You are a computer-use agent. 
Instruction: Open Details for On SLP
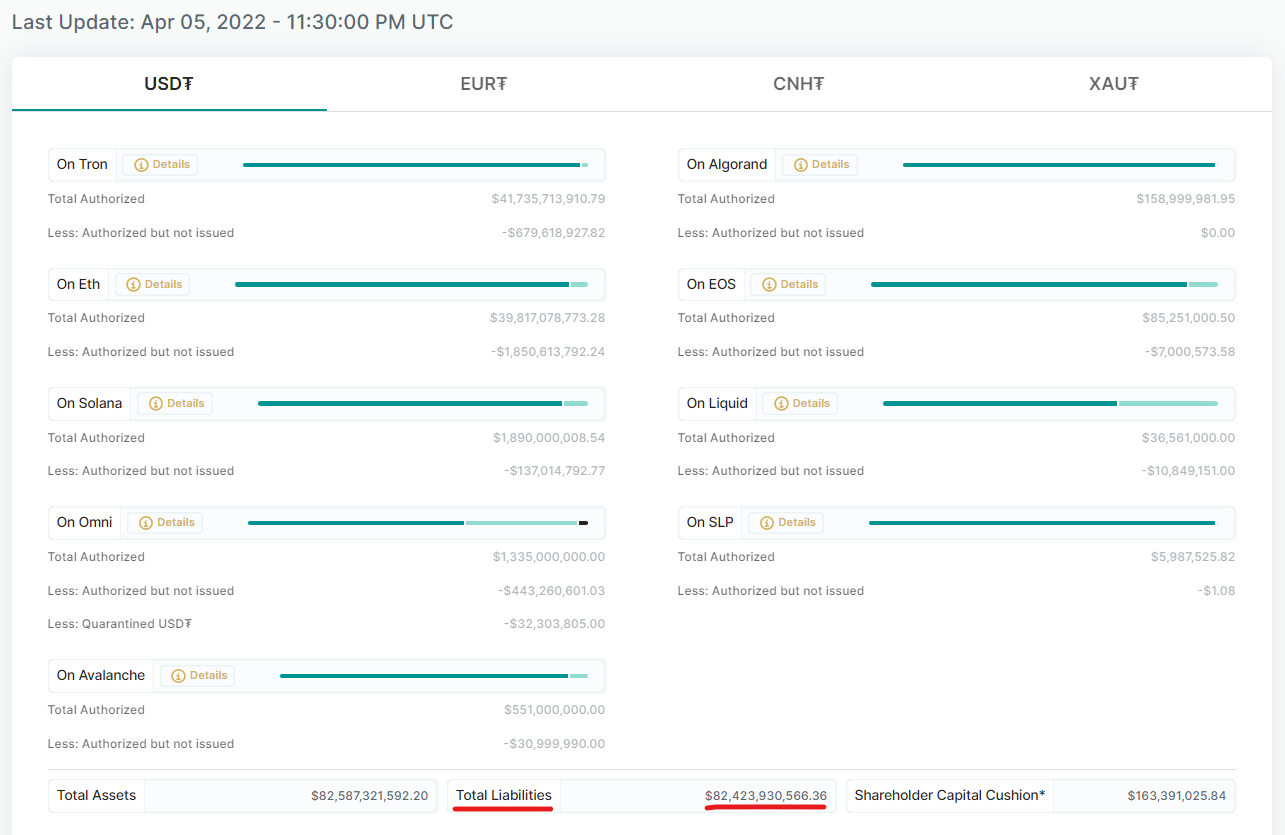(786, 523)
